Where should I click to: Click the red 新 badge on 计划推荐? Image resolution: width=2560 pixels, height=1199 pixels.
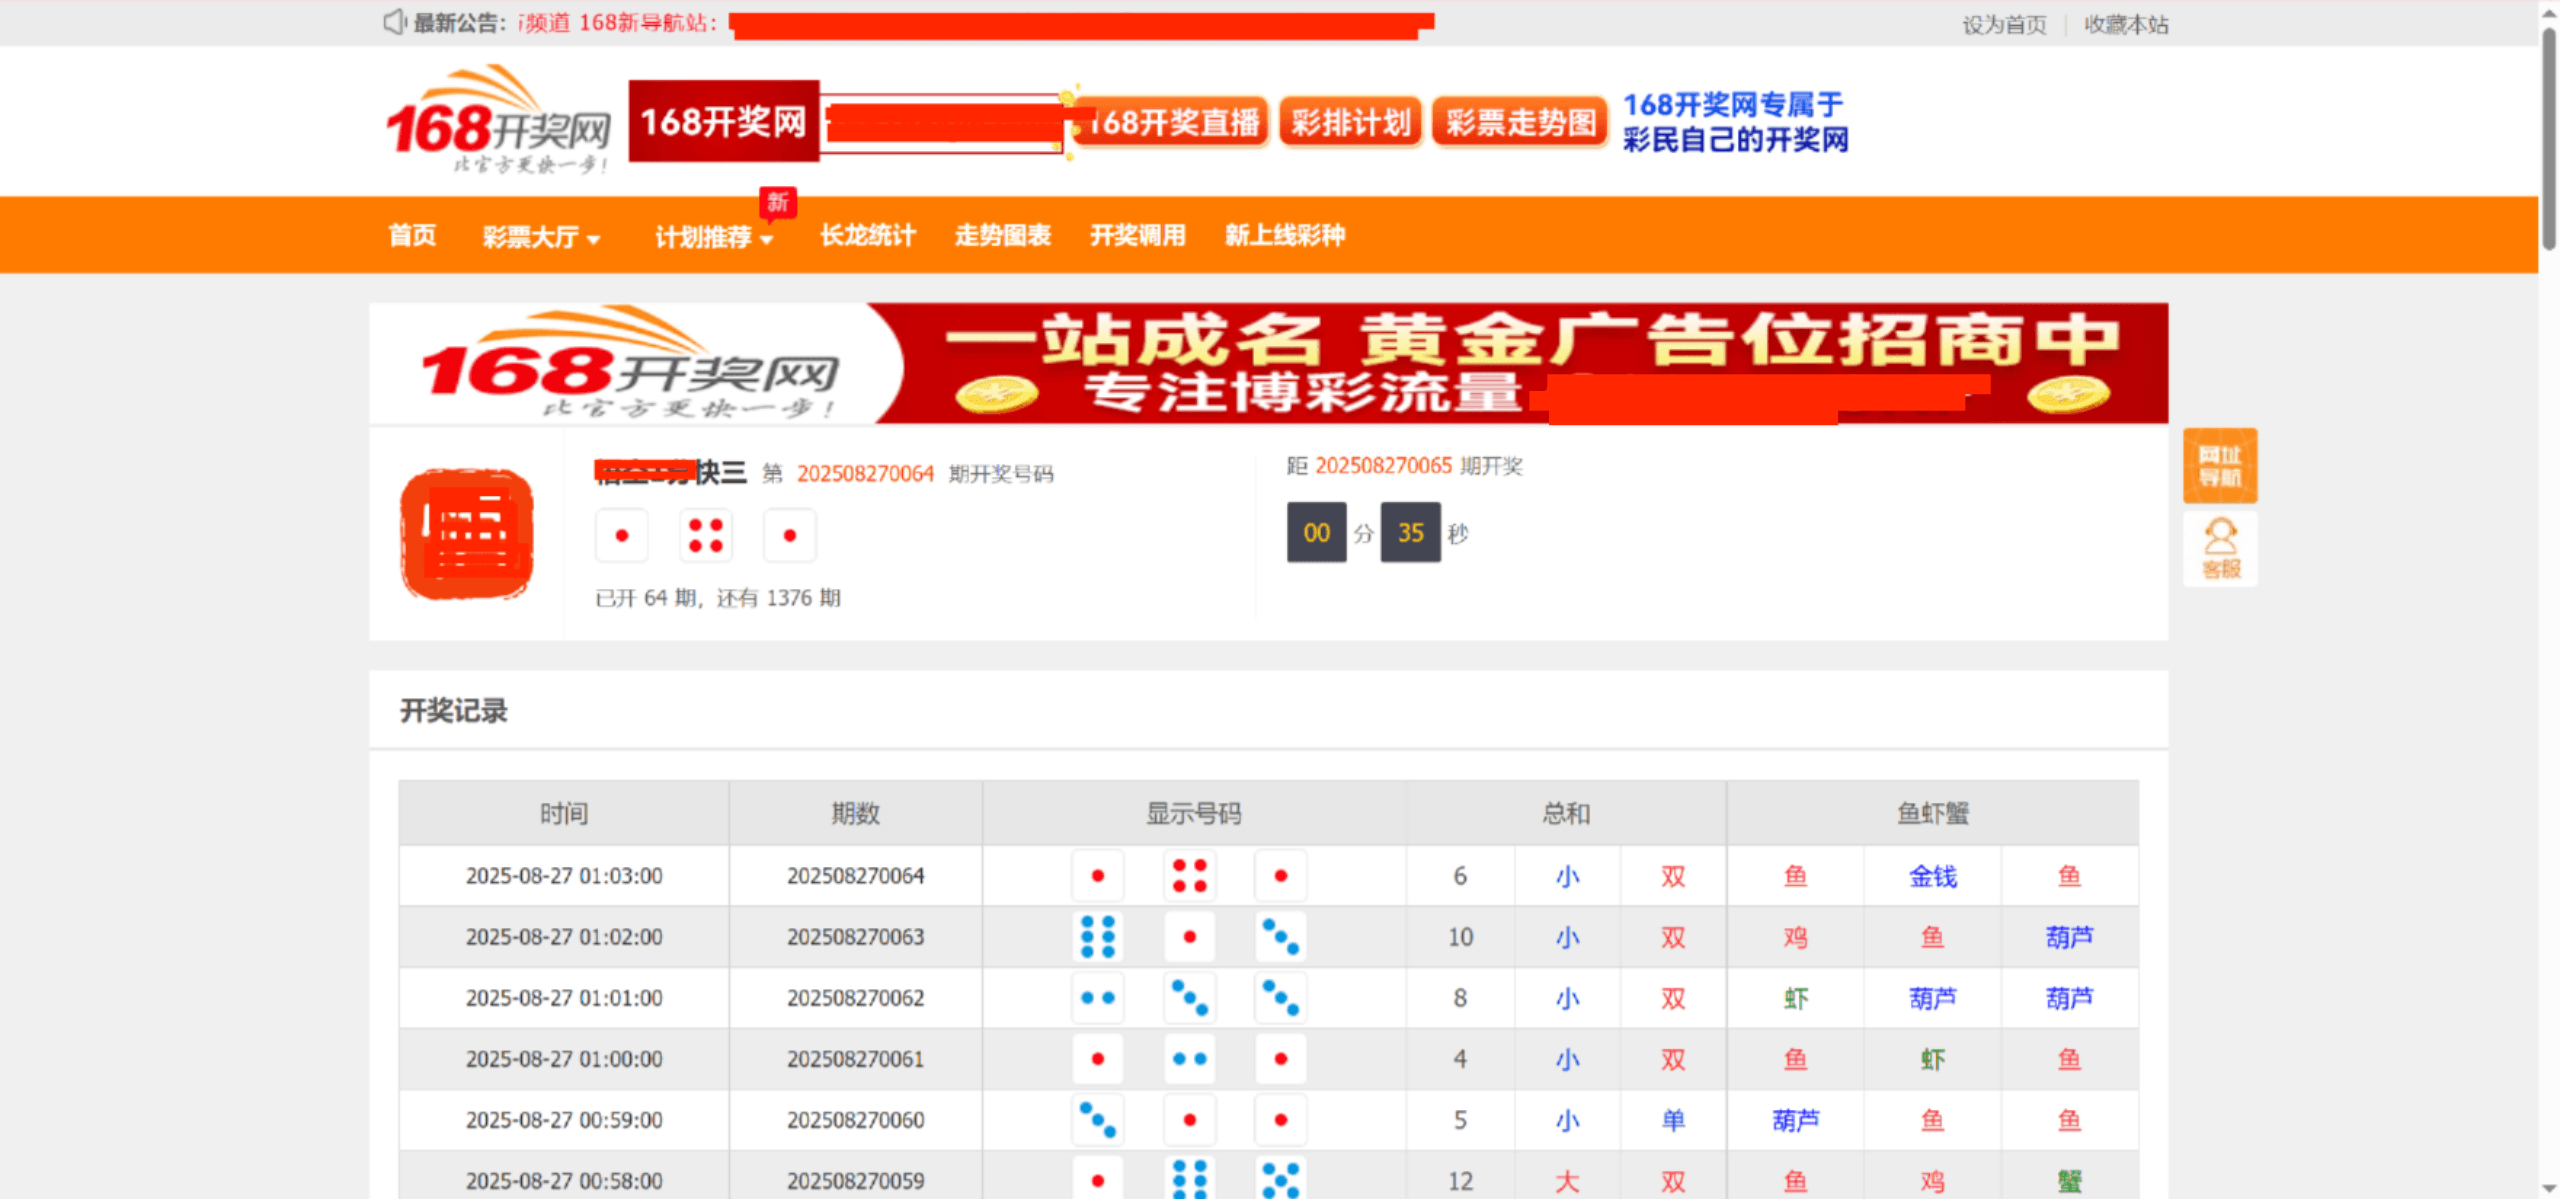coord(777,202)
